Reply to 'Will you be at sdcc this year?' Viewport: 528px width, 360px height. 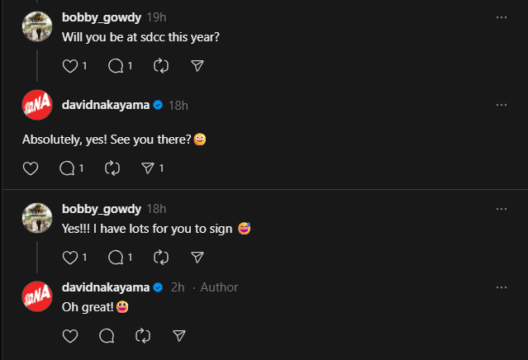pos(116,66)
